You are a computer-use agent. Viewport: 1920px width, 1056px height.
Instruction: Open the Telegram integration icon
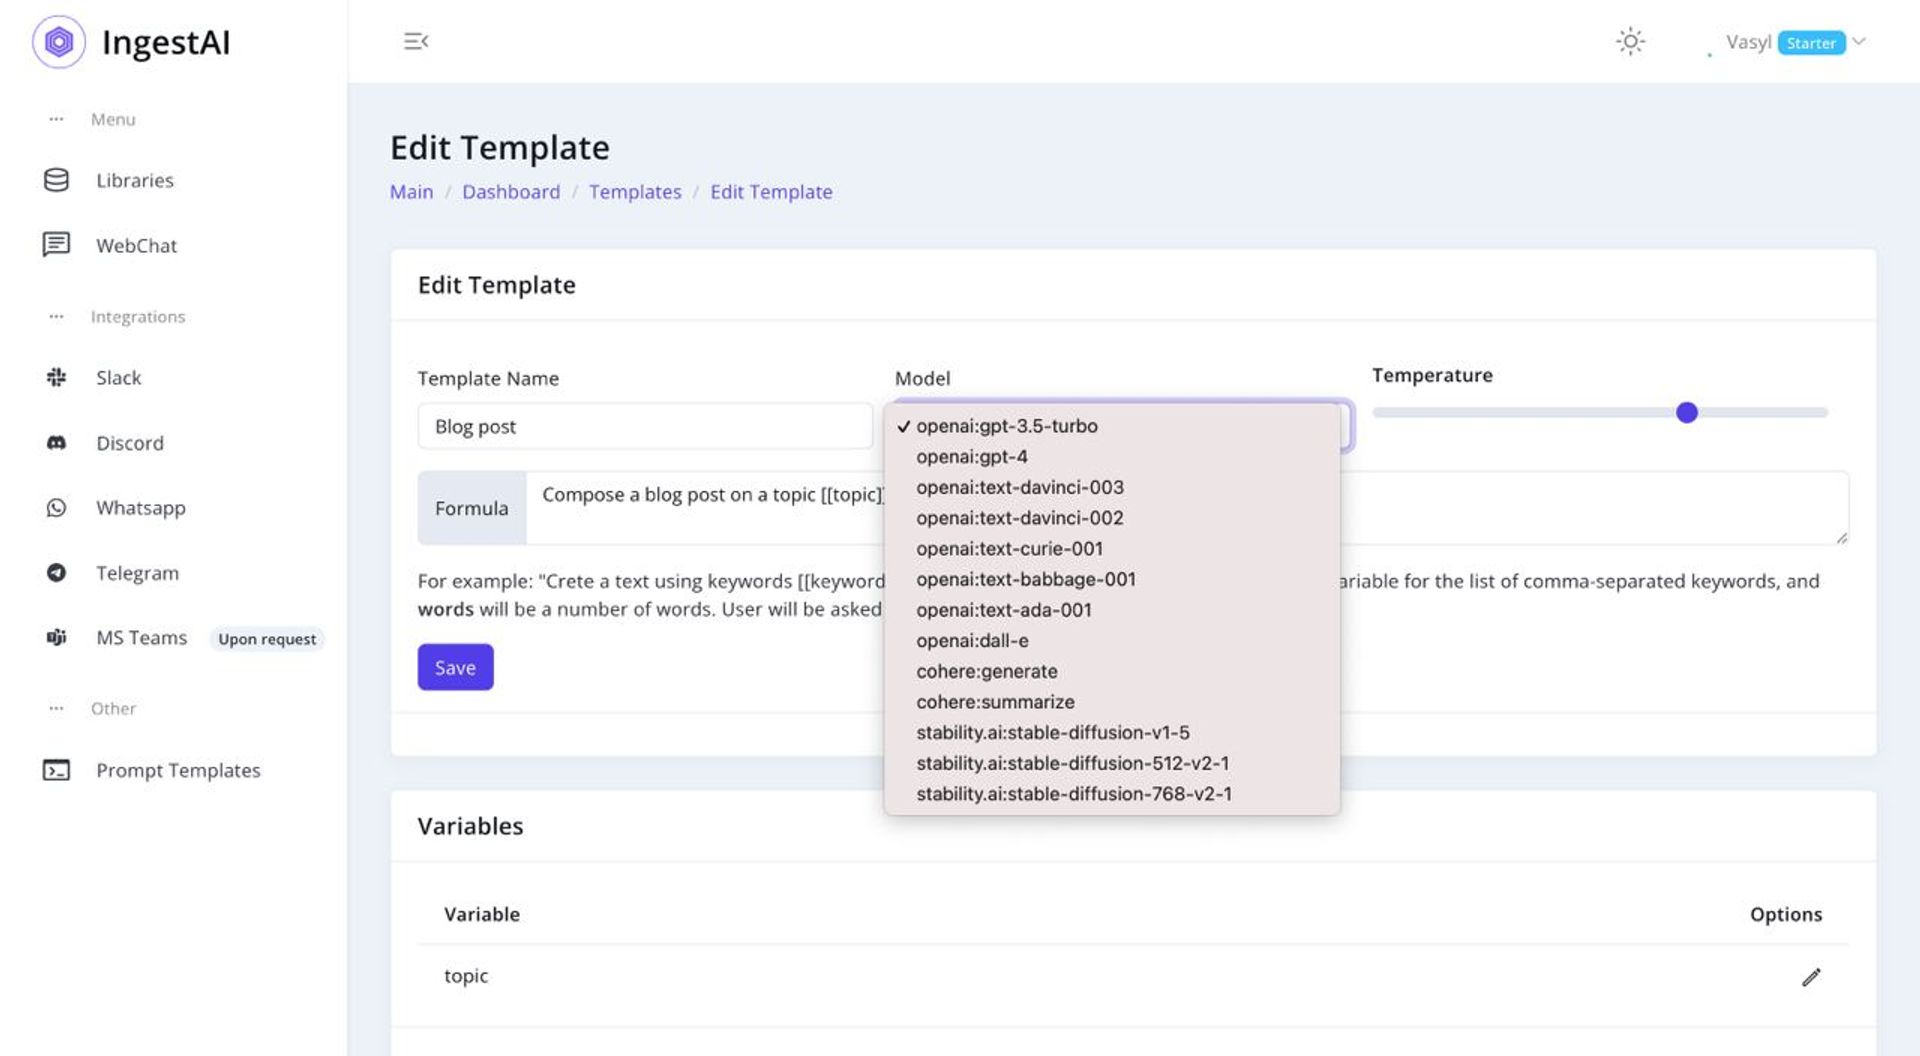(x=56, y=573)
